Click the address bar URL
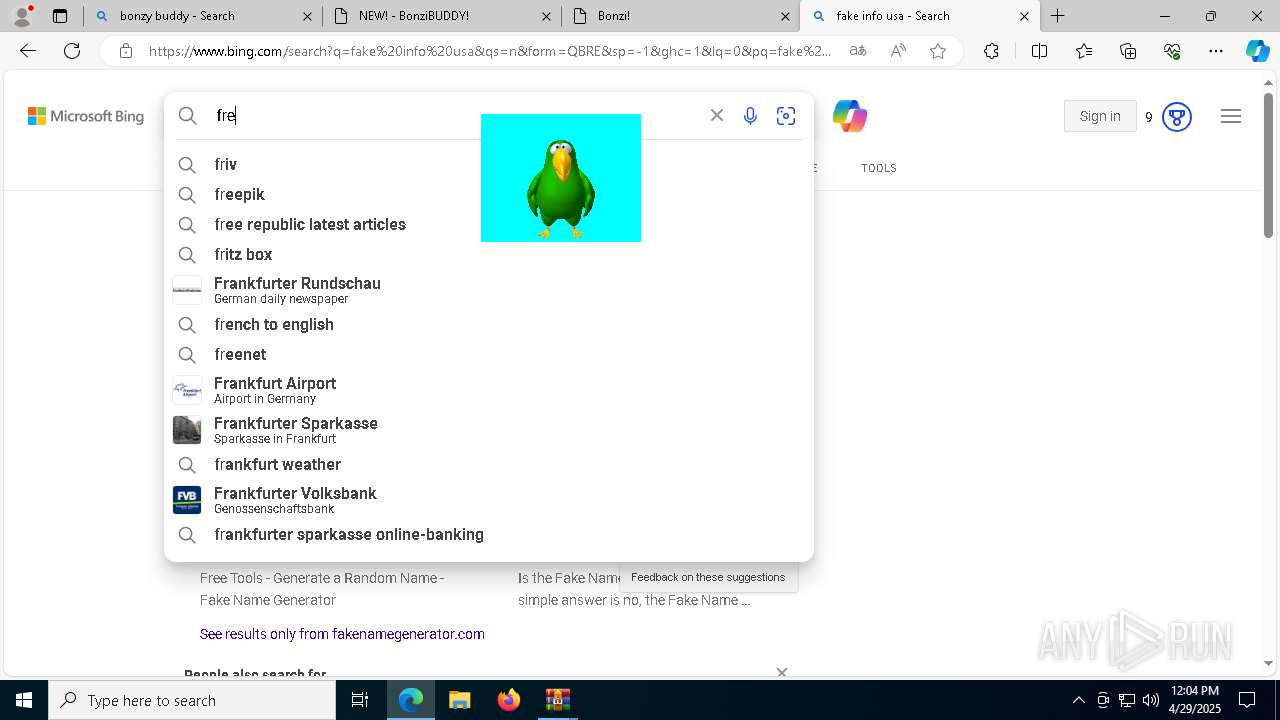Viewport: 1280px width, 720px height. click(x=490, y=51)
